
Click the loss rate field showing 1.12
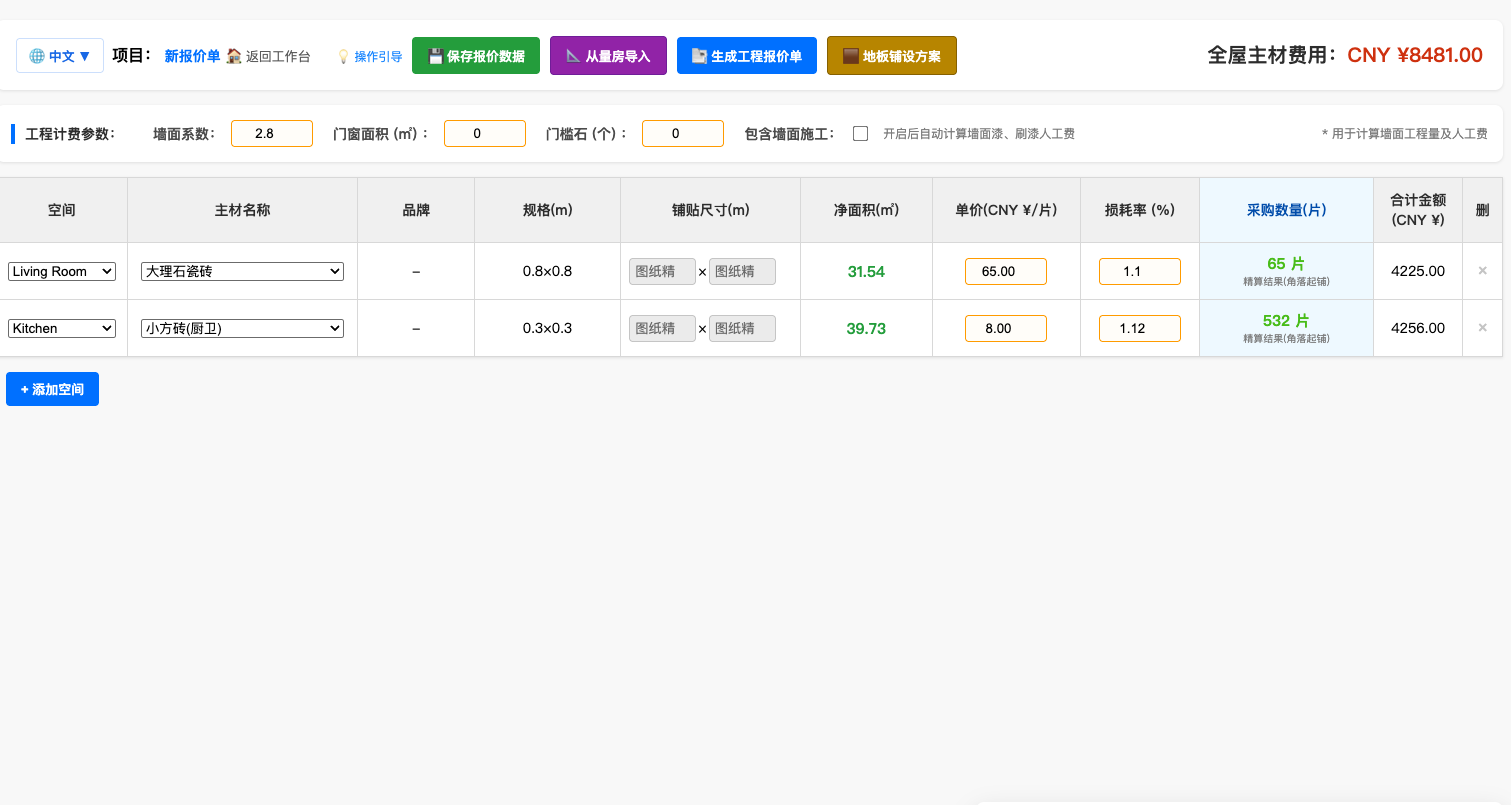(x=1140, y=328)
